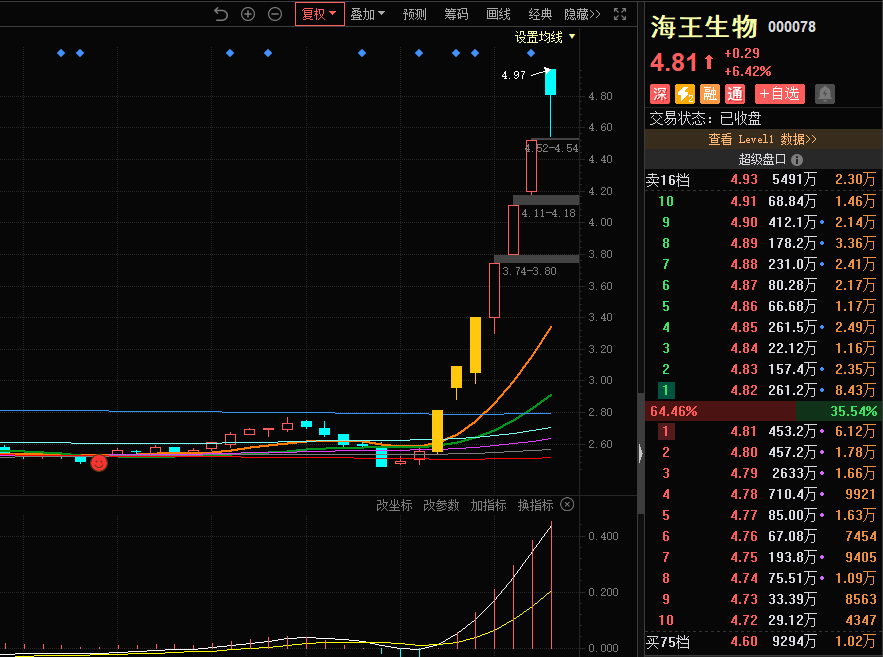Viewport: 883px width, 657px height.
Task: Open the 复权 dropdown
Action: pos(320,14)
